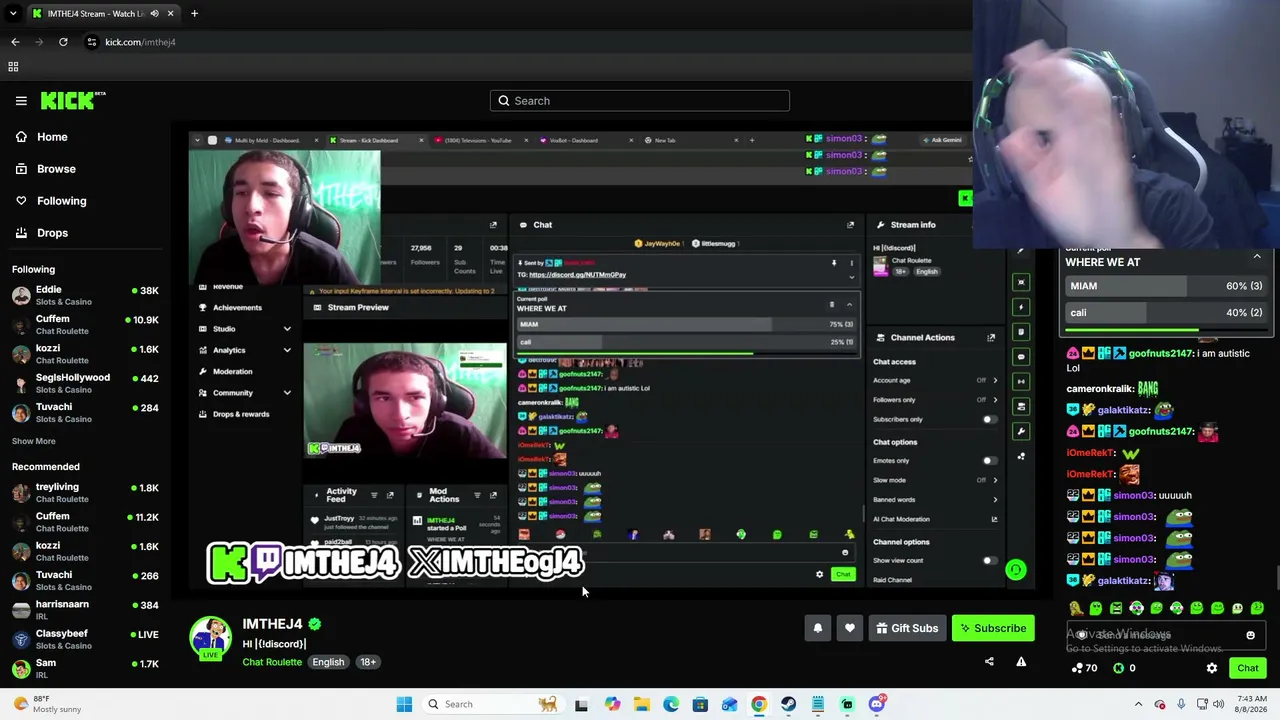
Task: Click the Chat Roulette category link
Action: pos(272,662)
